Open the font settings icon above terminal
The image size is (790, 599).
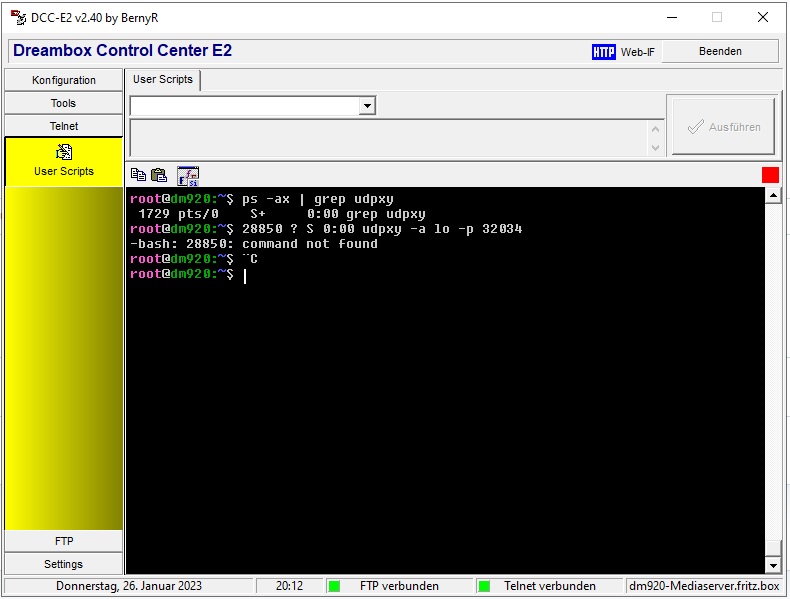pyautogui.click(x=188, y=176)
